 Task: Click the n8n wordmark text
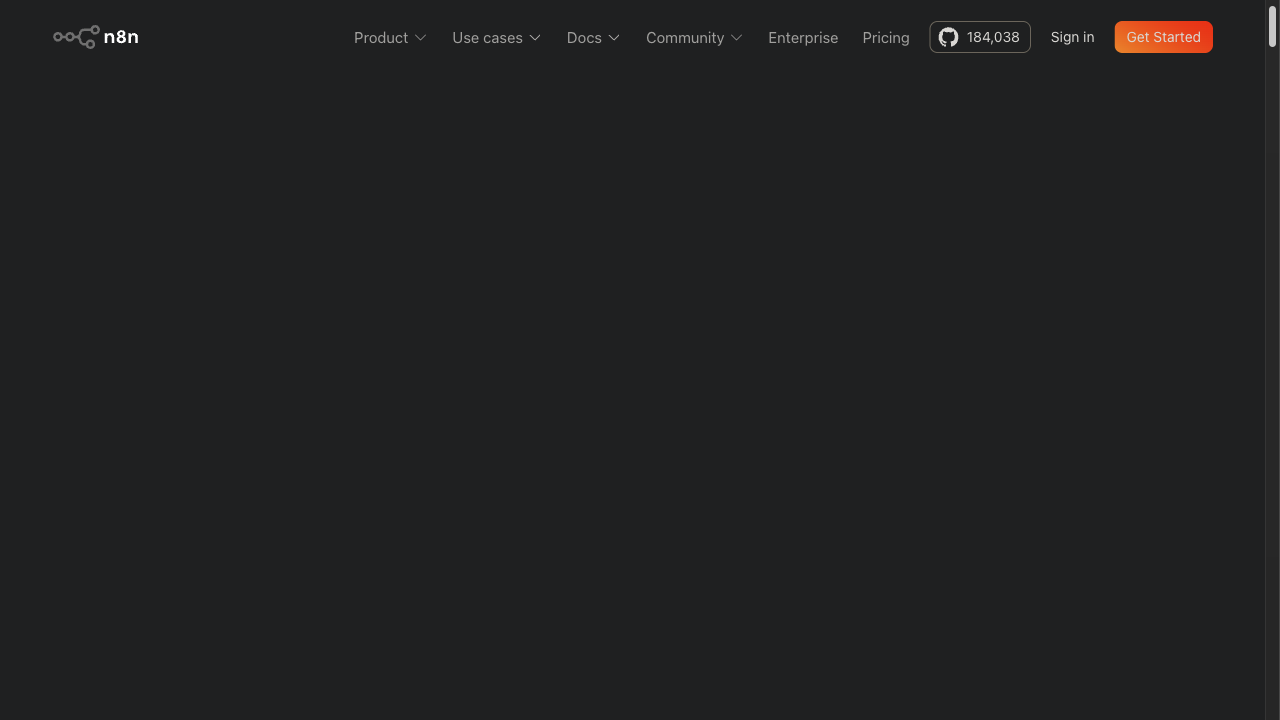121,36
